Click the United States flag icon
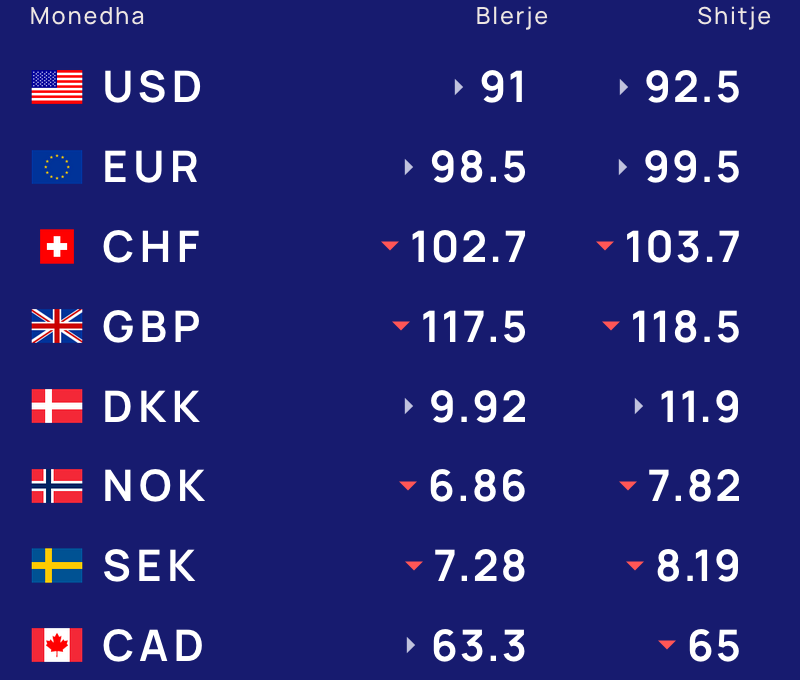The width and height of the screenshot is (800, 680). click(x=57, y=87)
